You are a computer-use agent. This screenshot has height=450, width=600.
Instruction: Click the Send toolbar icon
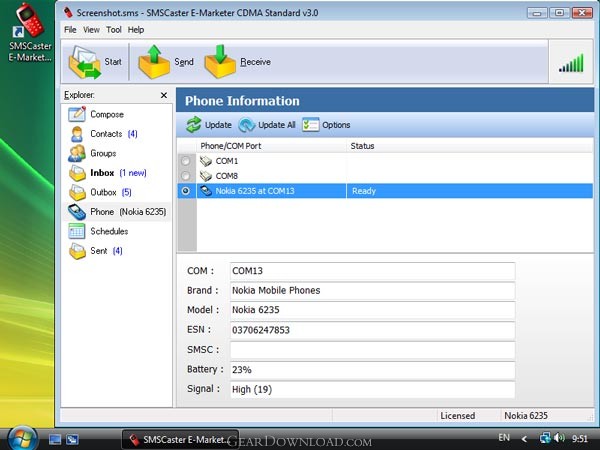click(x=154, y=62)
